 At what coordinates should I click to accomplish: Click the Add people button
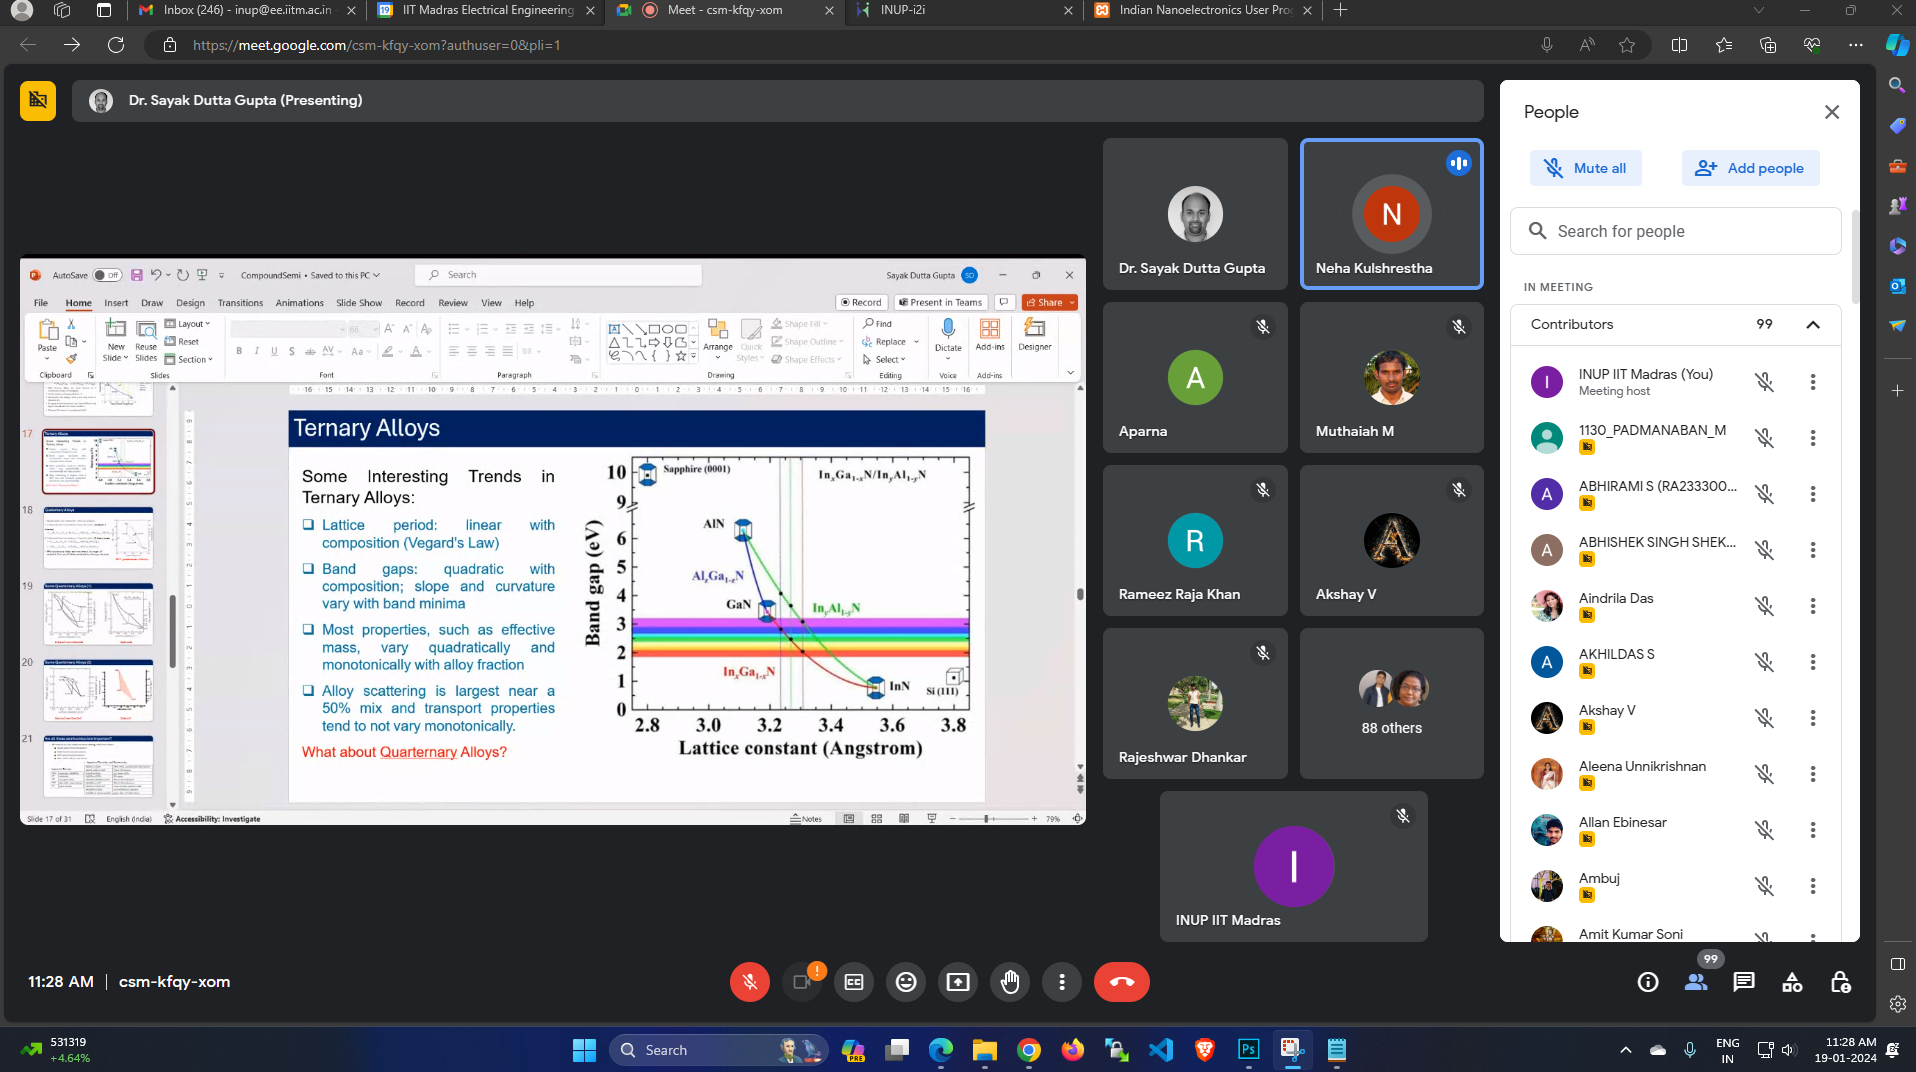click(x=1750, y=168)
